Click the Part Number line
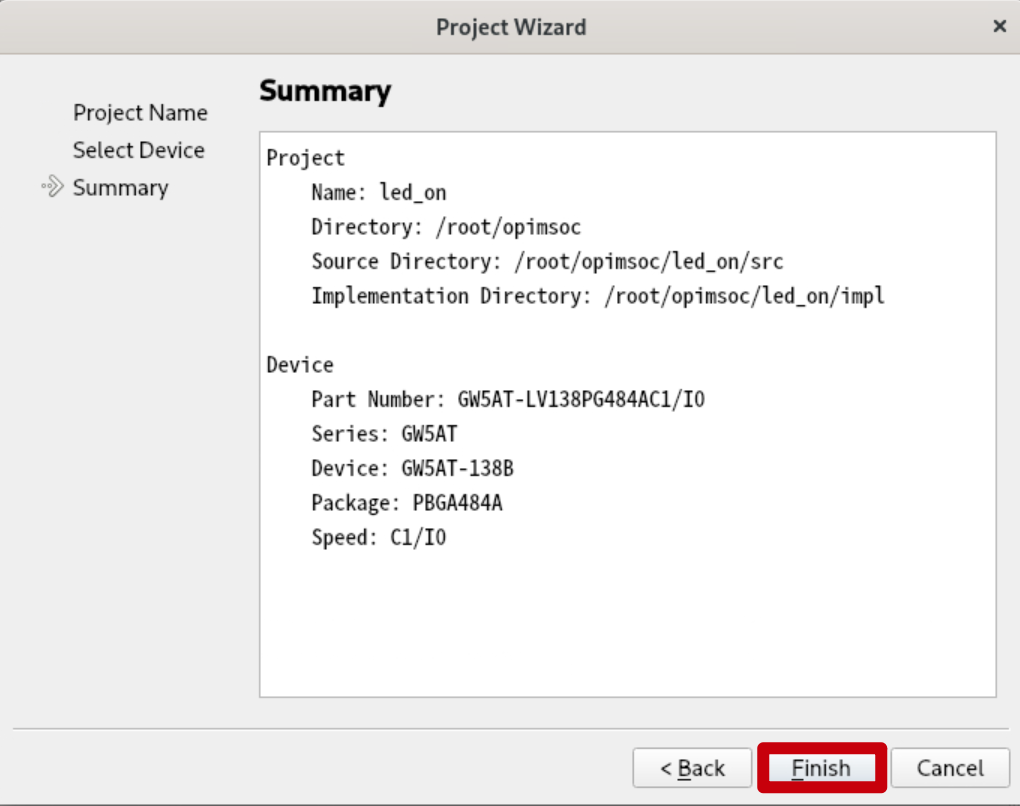 point(508,399)
